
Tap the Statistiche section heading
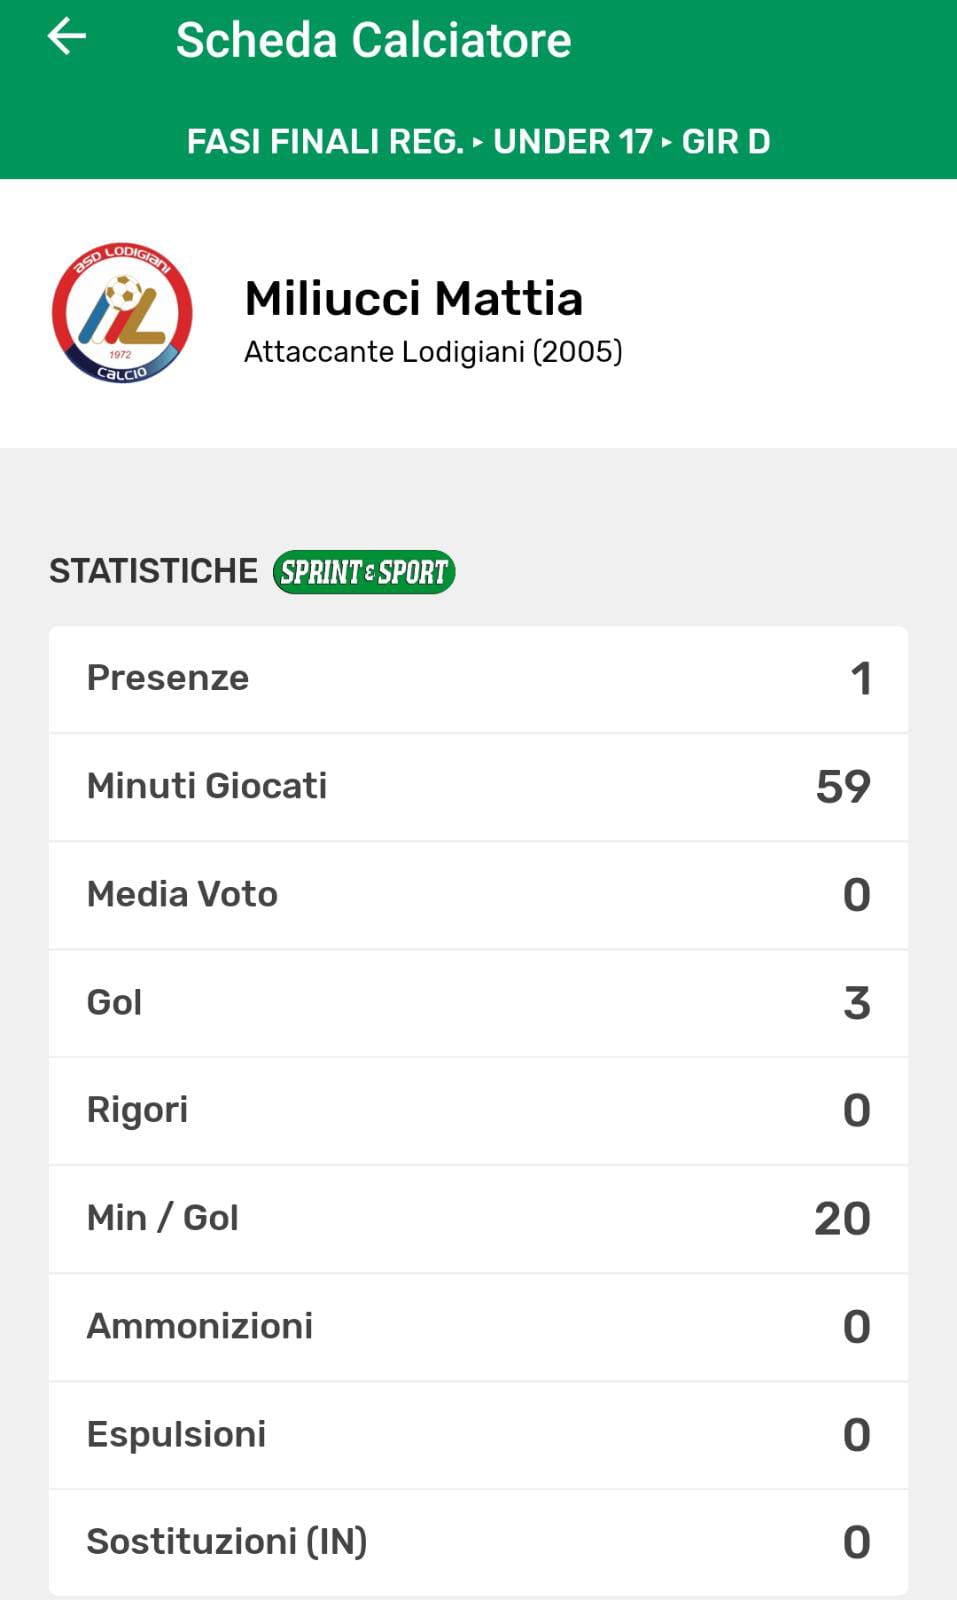(153, 571)
